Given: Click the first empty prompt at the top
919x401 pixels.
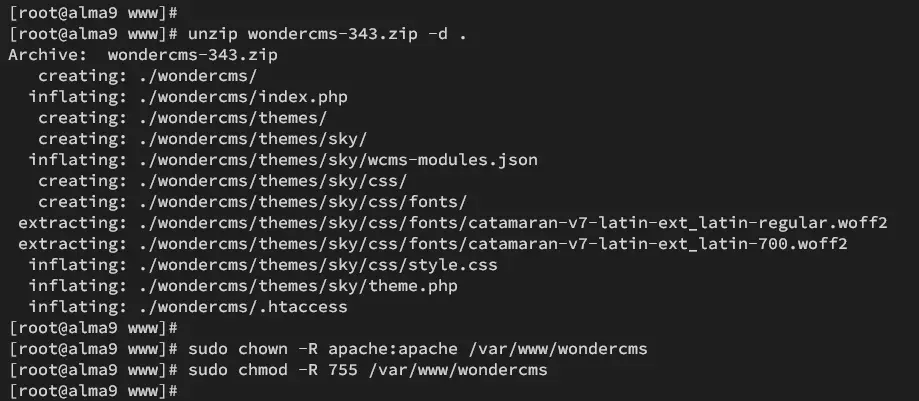Looking at the screenshot, I should [93, 13].
